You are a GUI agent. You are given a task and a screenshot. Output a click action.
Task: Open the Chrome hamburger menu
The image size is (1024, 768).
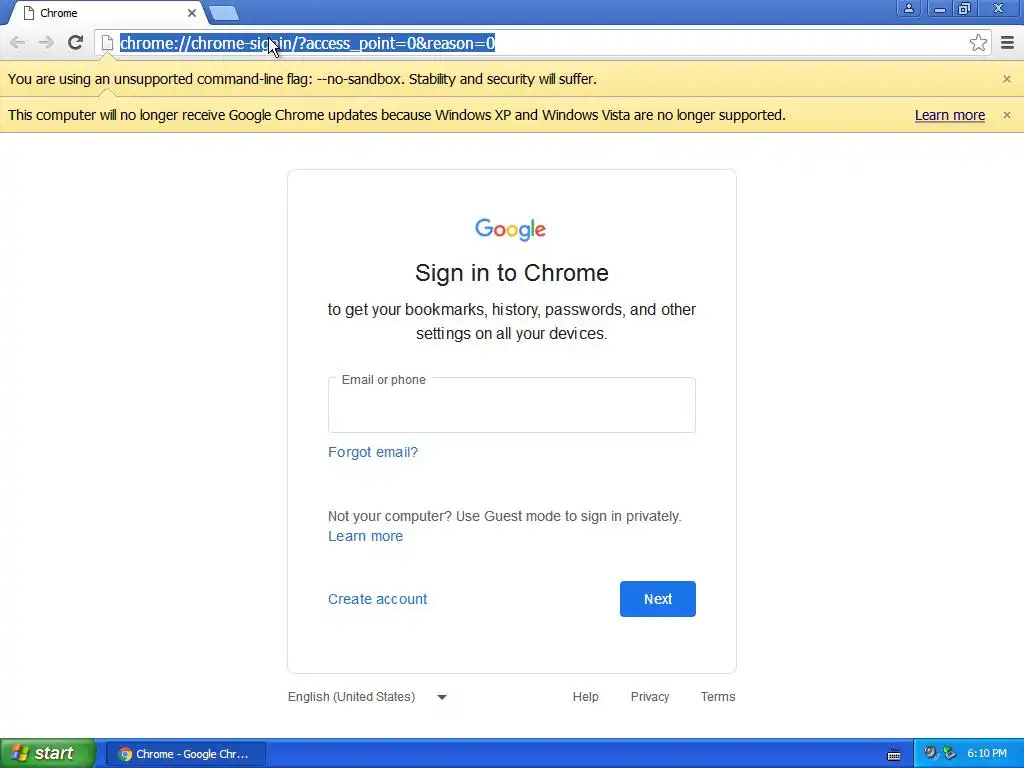[1007, 43]
